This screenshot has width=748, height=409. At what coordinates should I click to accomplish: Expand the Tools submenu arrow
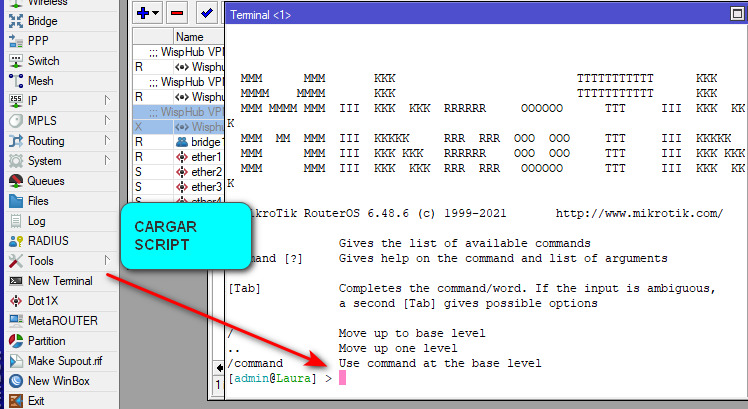pyautogui.click(x=107, y=261)
